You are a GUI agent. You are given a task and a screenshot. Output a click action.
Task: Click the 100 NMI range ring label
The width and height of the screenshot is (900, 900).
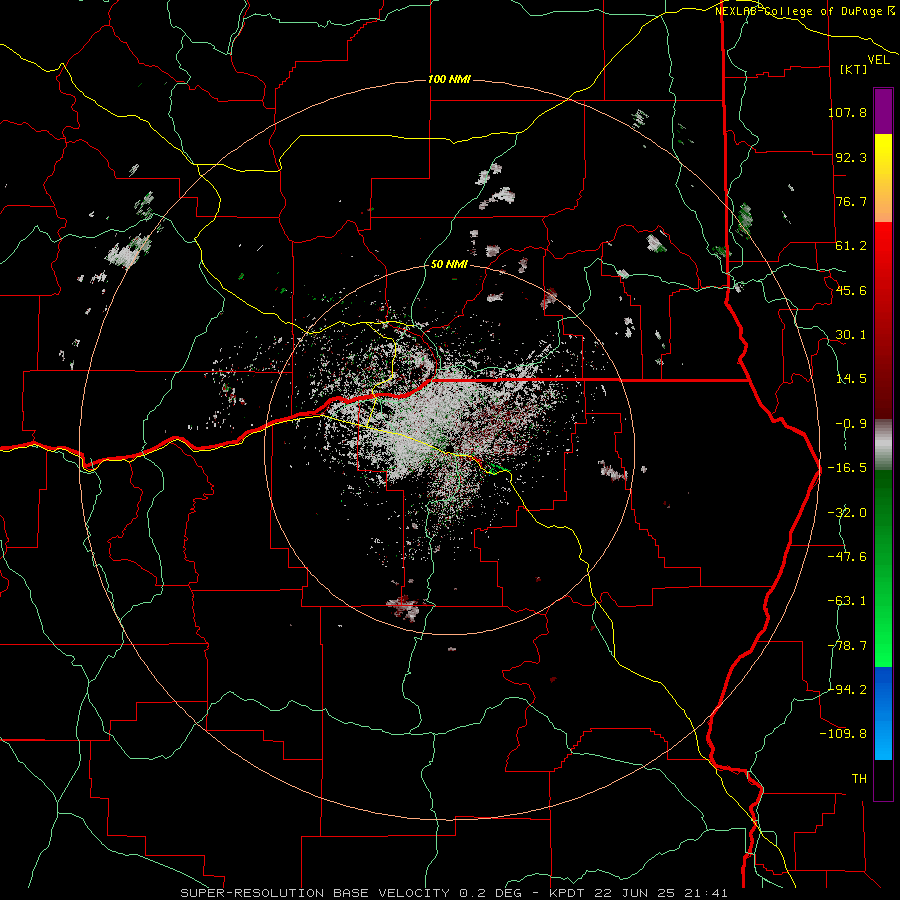[x=449, y=79]
